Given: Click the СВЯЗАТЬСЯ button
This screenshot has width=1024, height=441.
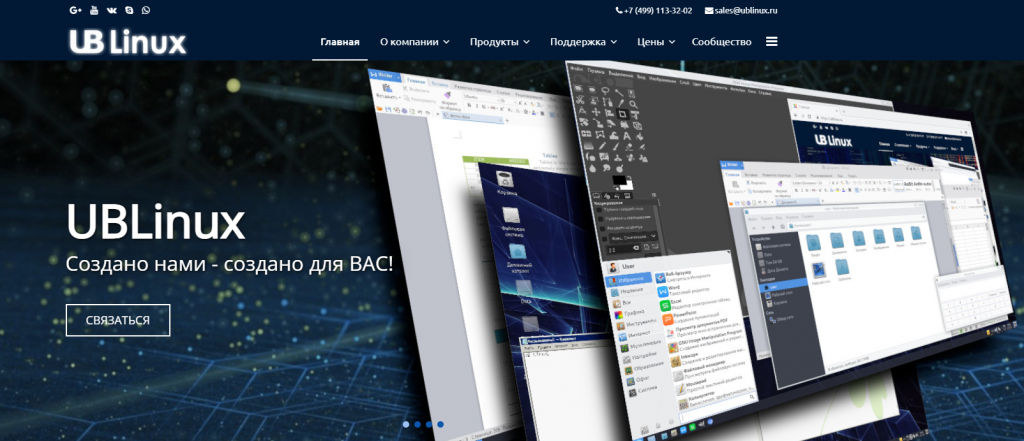Looking at the screenshot, I should 118,320.
